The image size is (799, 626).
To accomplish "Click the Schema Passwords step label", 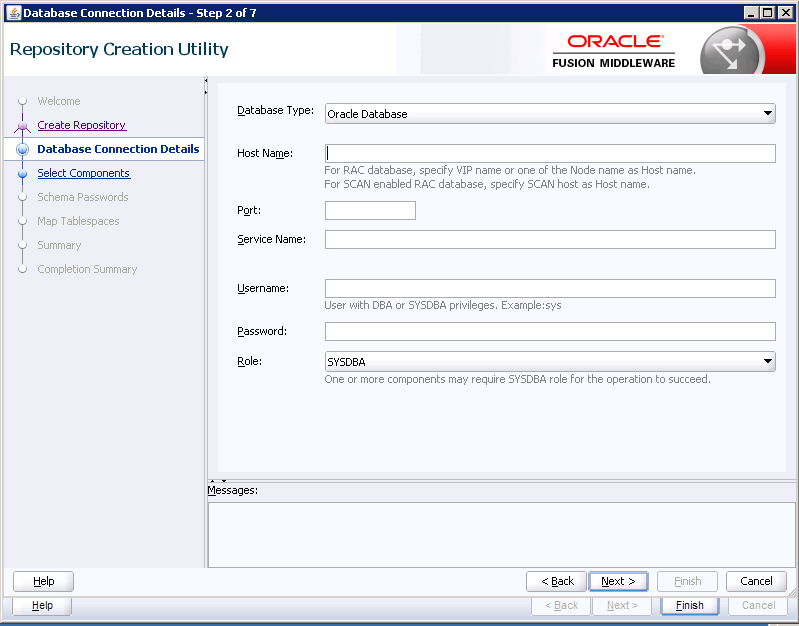I will pos(83,197).
